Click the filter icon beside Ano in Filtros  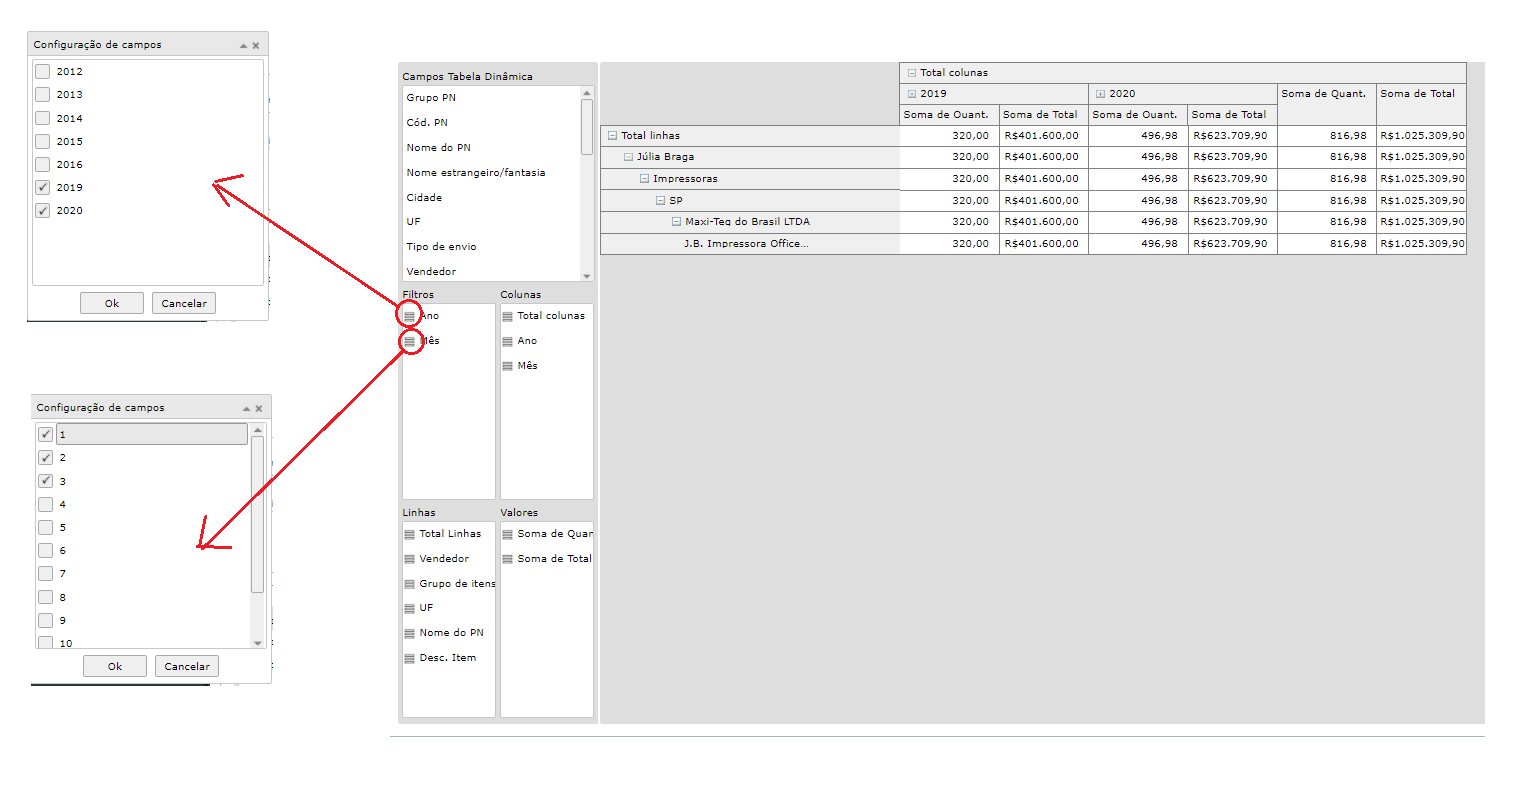[409, 316]
